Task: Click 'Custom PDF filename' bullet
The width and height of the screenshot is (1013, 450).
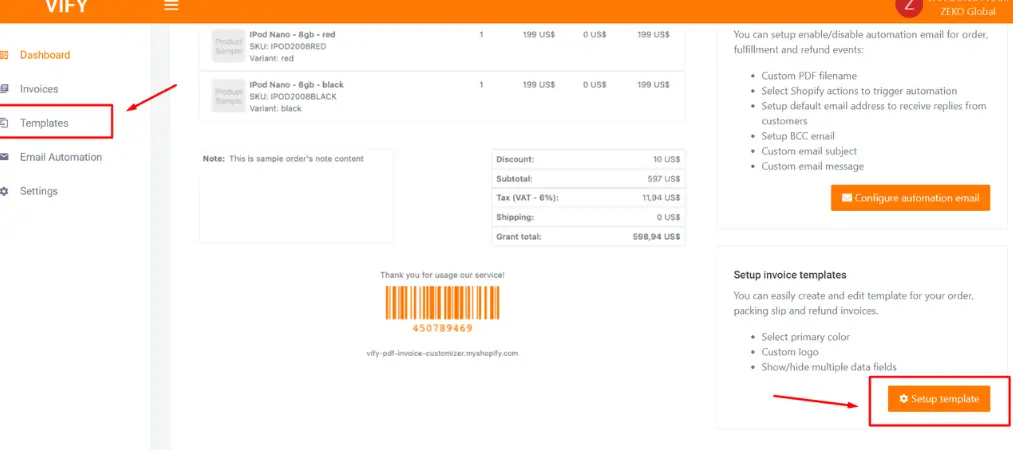Action: [809, 76]
